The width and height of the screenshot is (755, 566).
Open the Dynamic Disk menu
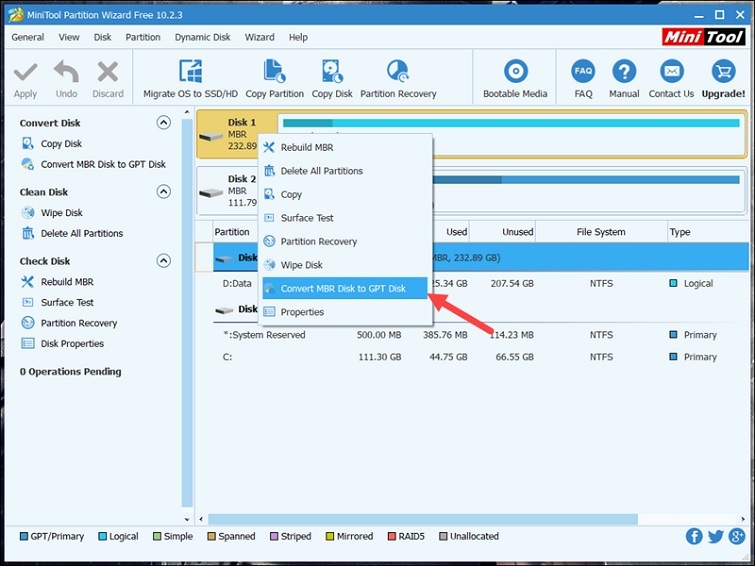tap(202, 37)
